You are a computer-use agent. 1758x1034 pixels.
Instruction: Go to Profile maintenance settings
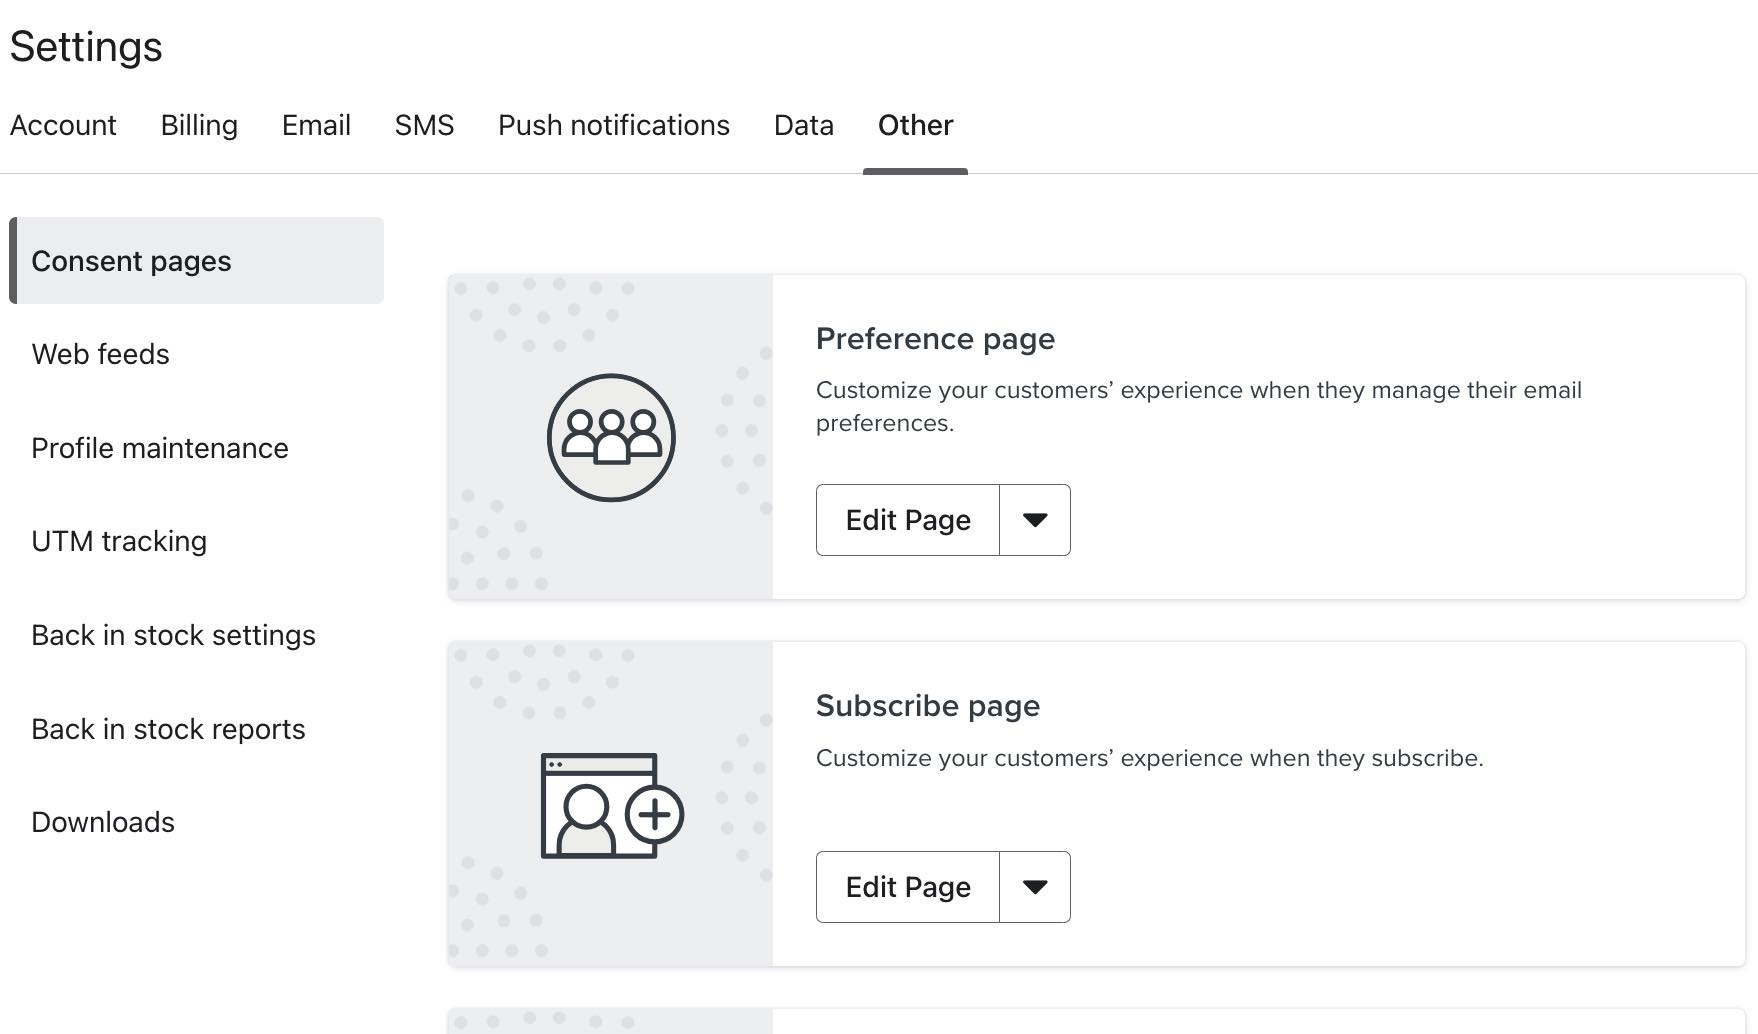pos(160,448)
